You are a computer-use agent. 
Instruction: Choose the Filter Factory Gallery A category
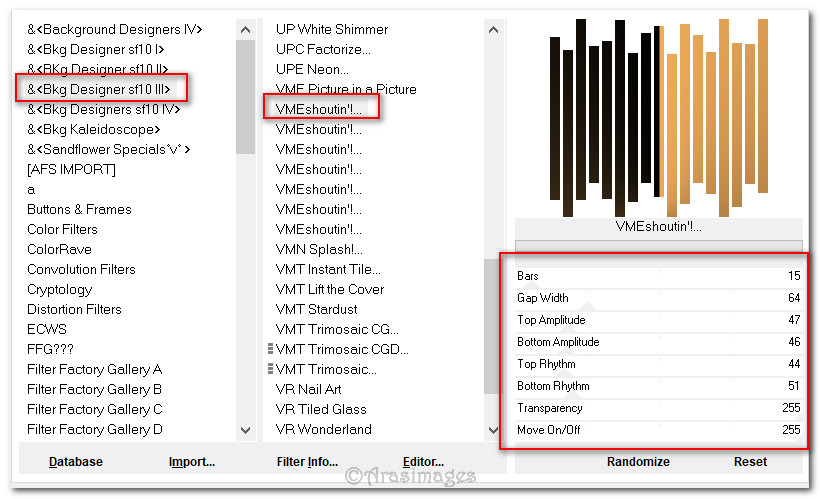pos(94,369)
